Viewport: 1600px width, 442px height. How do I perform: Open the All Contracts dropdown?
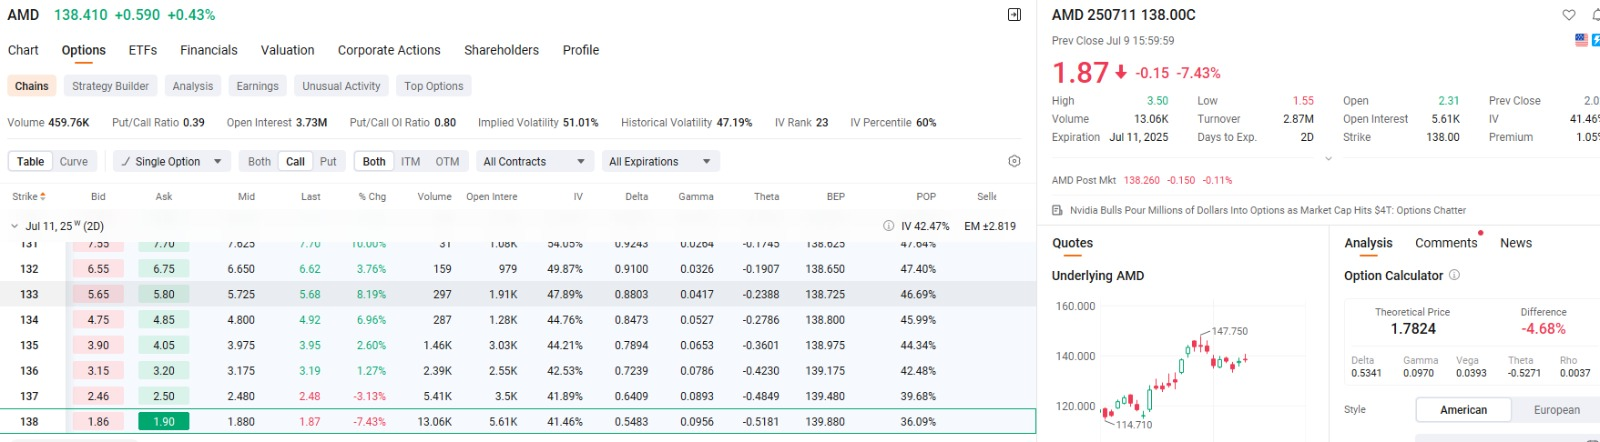(534, 161)
